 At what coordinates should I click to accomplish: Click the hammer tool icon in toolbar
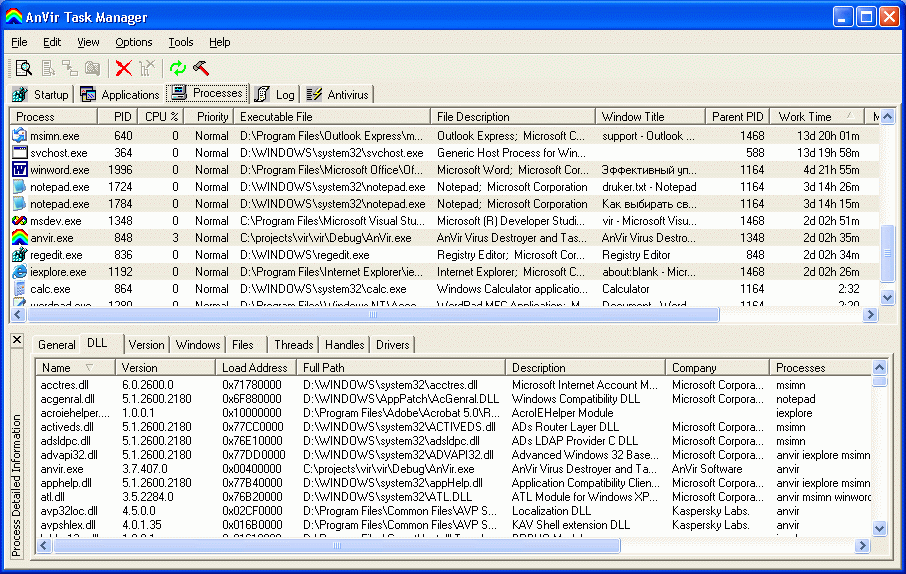click(x=201, y=68)
